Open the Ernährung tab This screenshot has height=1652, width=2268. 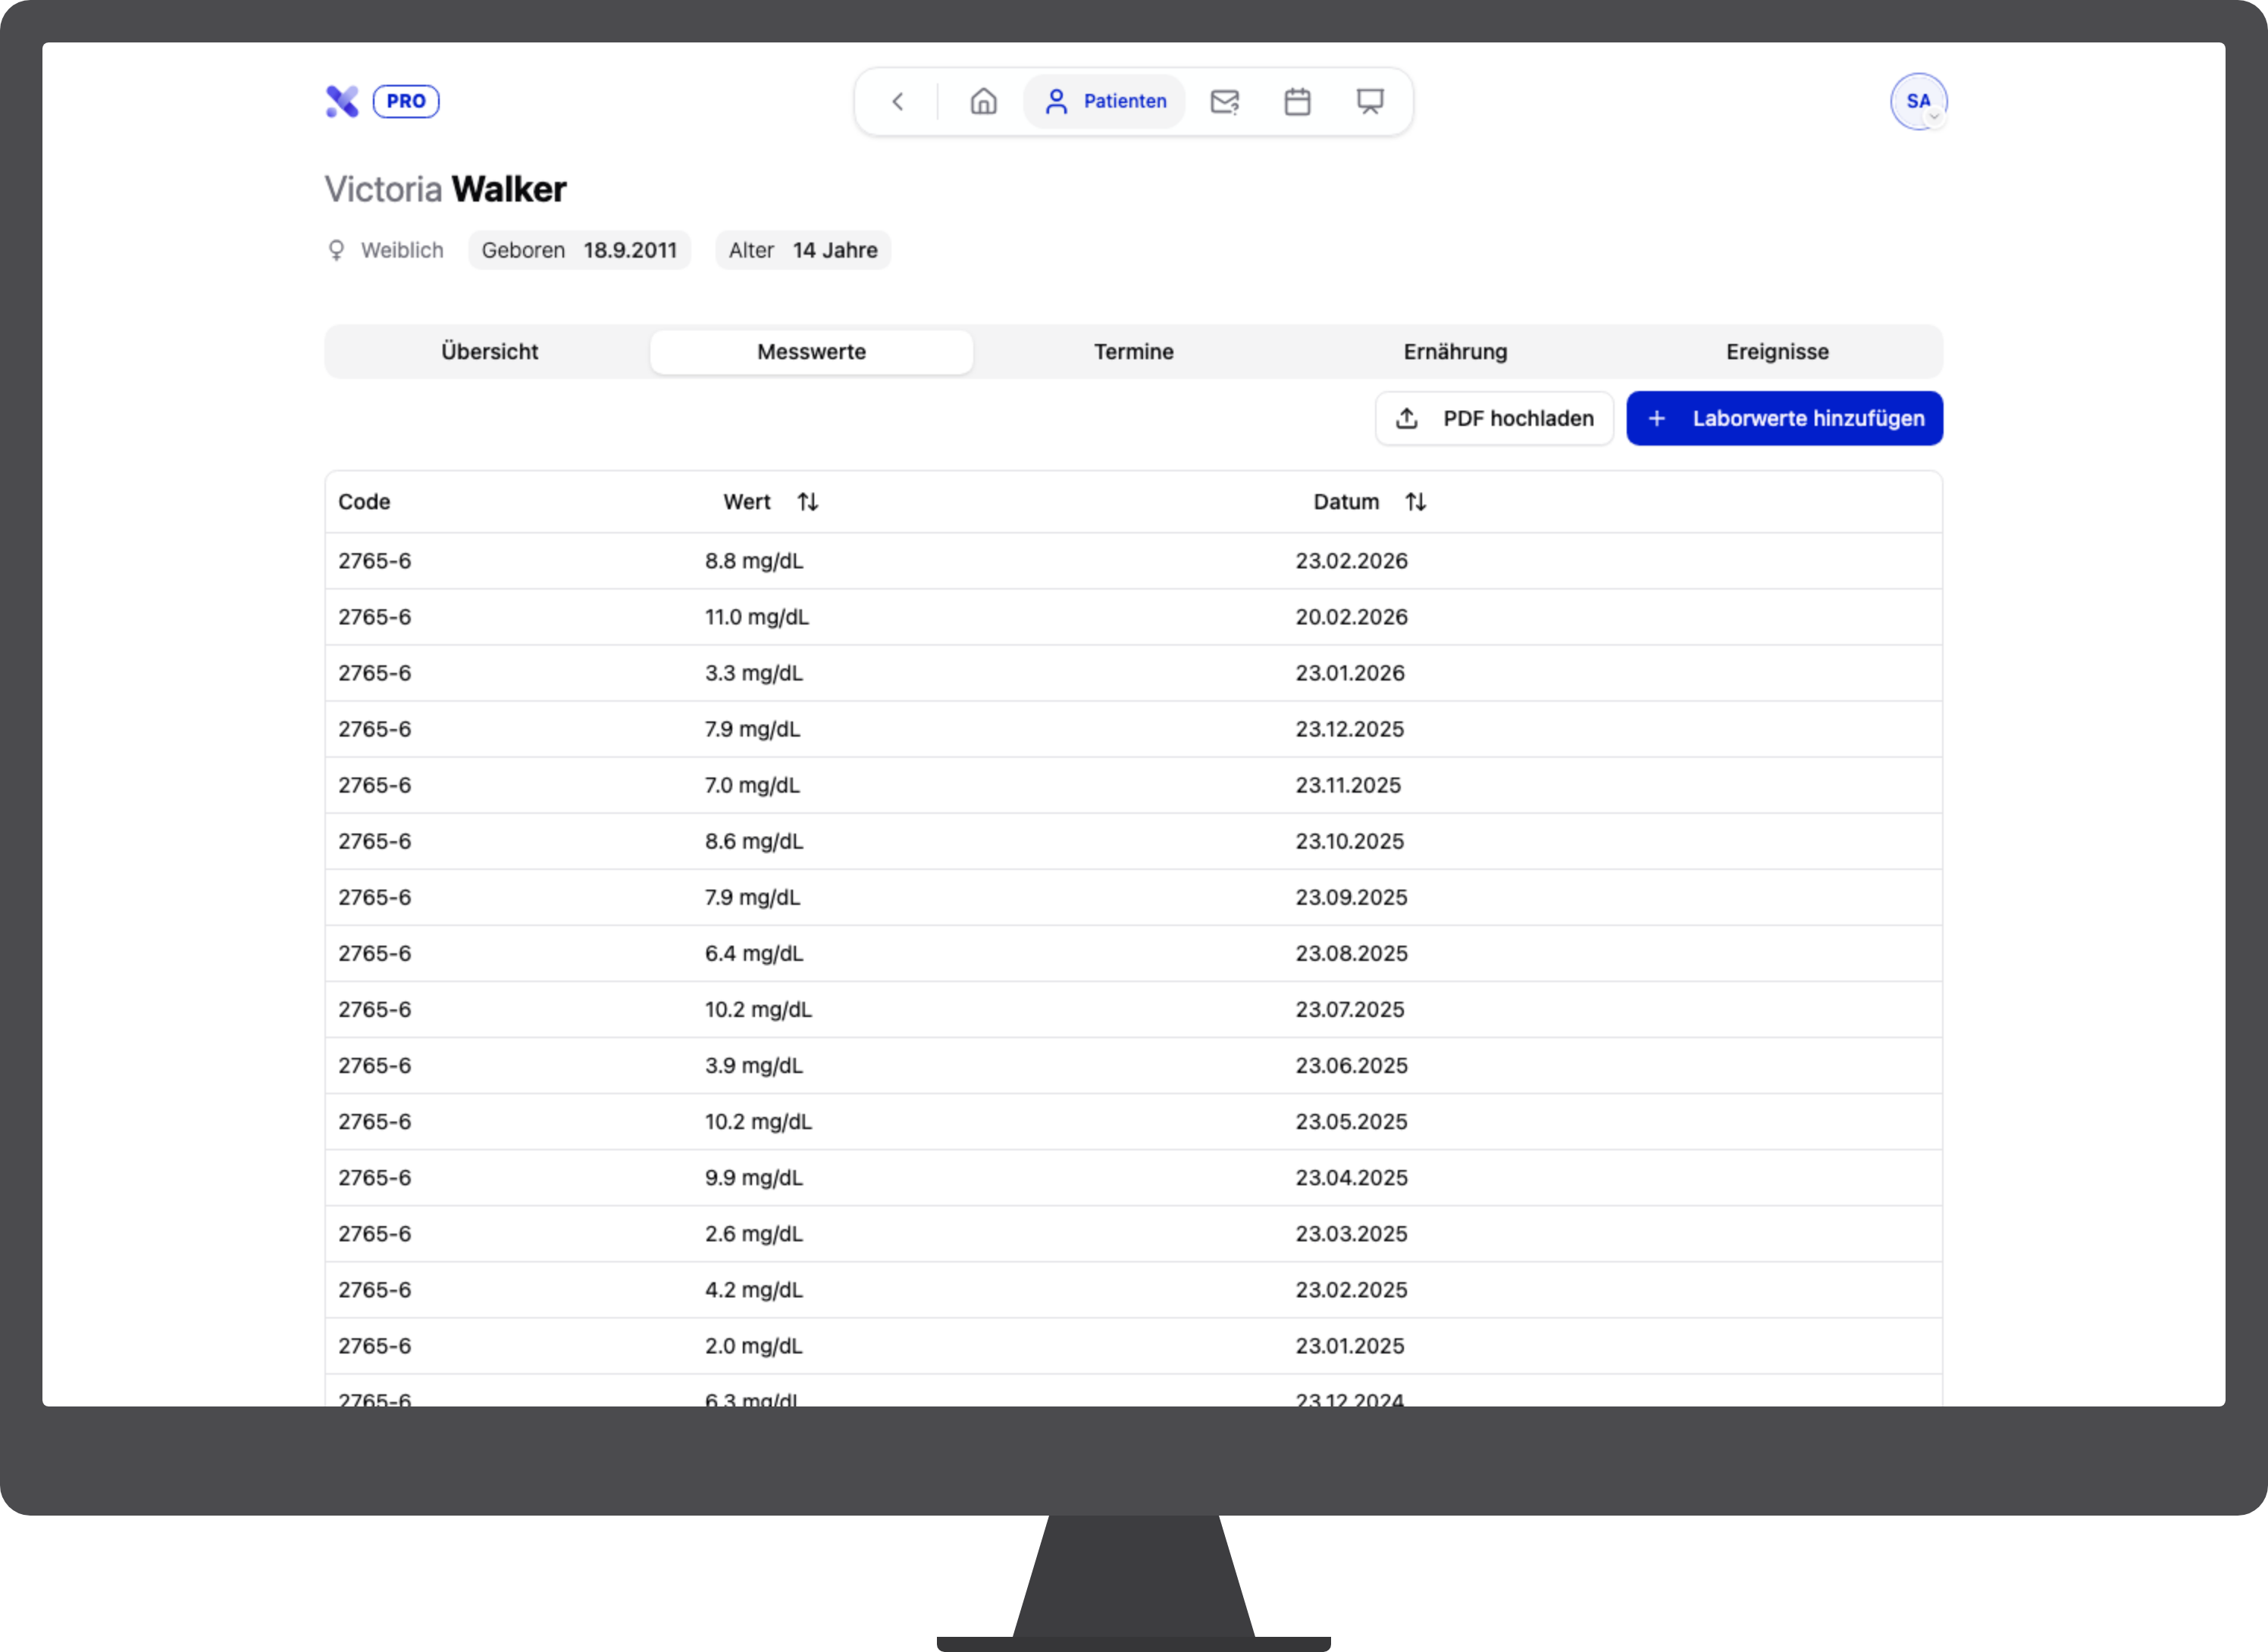[1455, 352]
